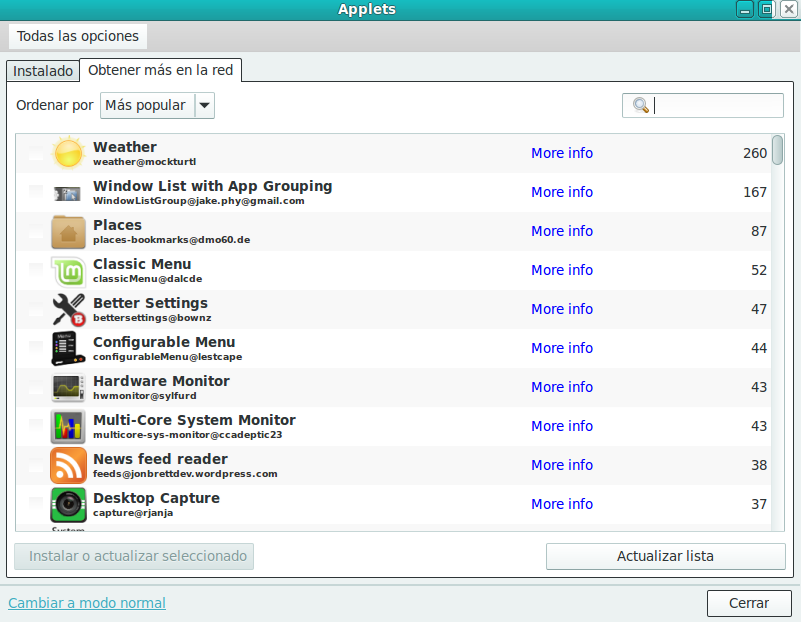
Task: View More info for Hardware Monitor
Action: coord(562,387)
